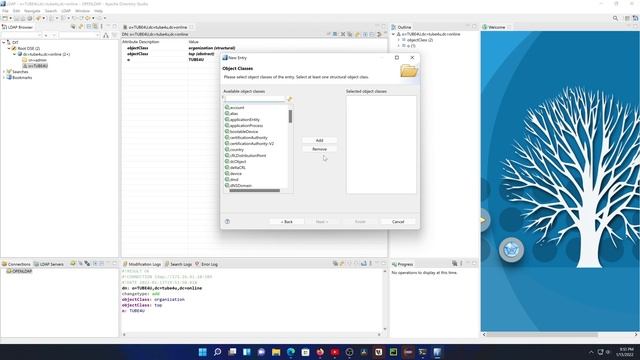
Task: Open the Search menu
Action: tap(51, 11)
